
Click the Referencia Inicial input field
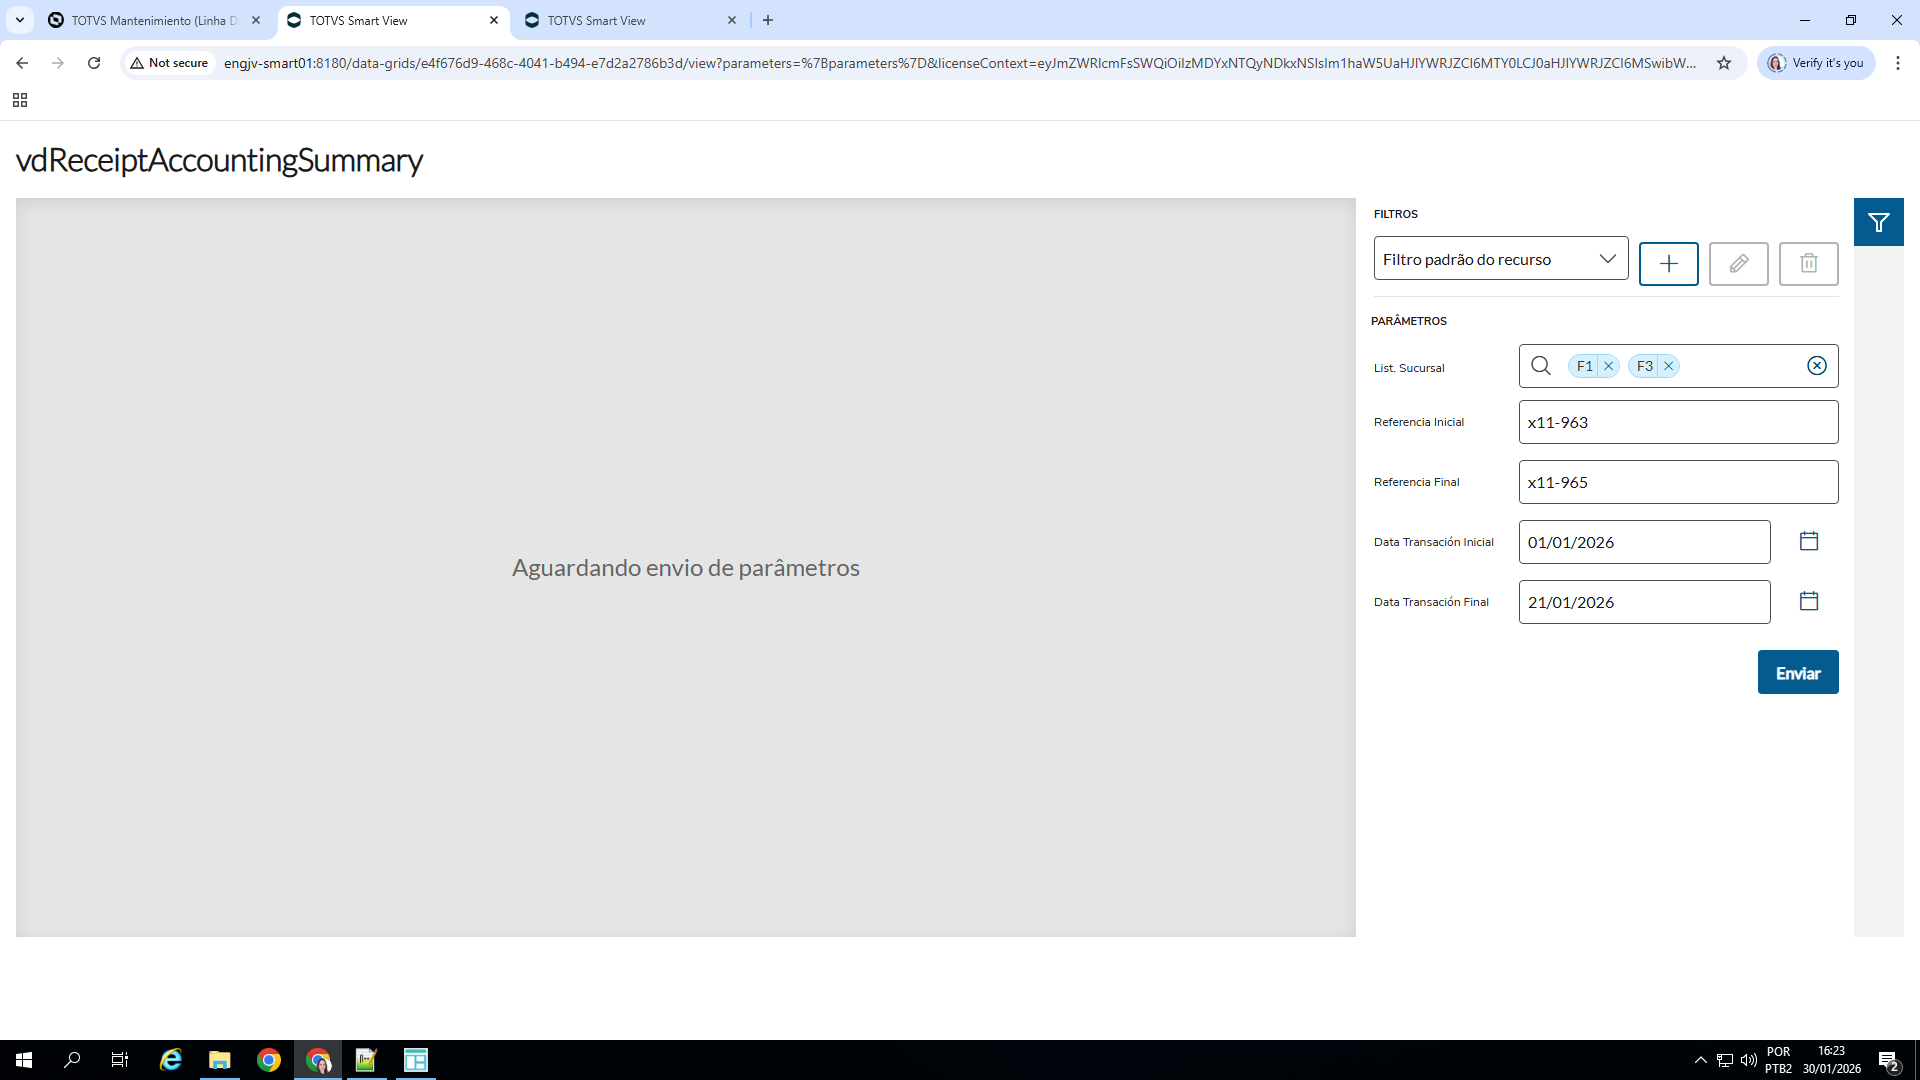[1677, 422]
